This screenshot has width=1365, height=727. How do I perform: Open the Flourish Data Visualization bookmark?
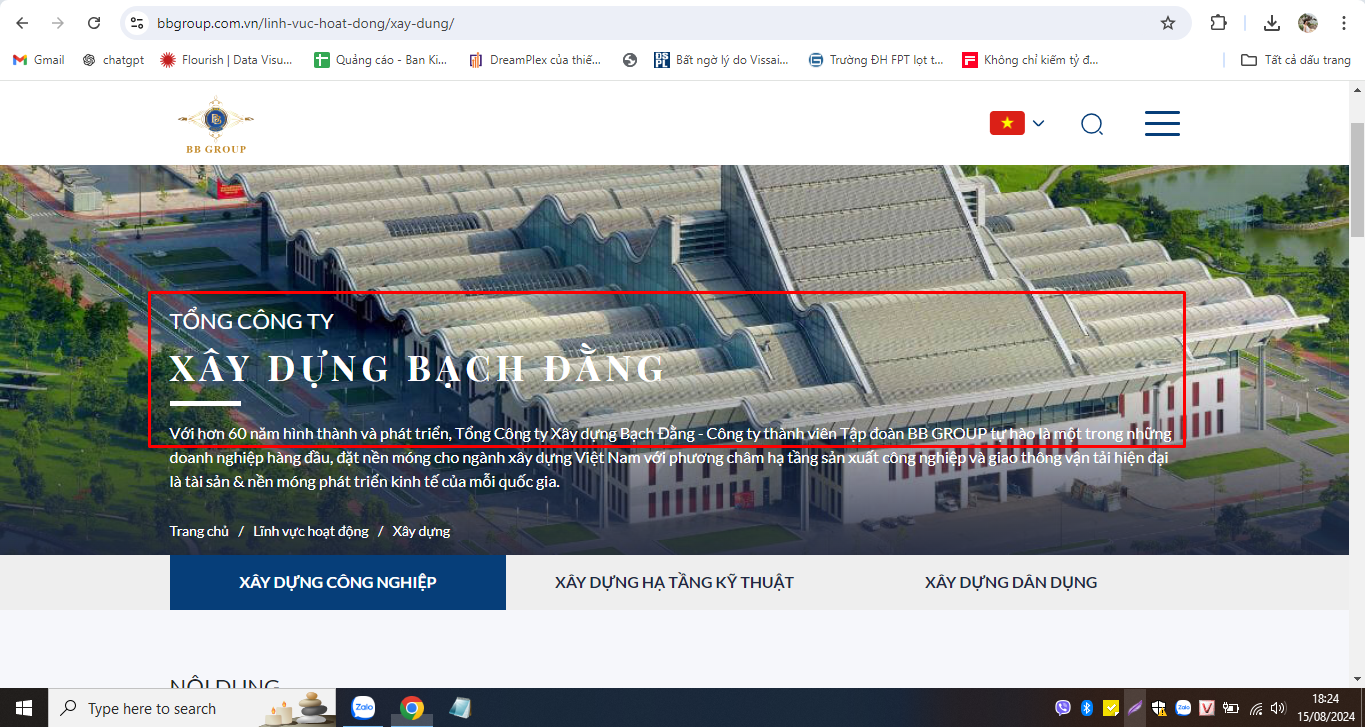(x=227, y=60)
